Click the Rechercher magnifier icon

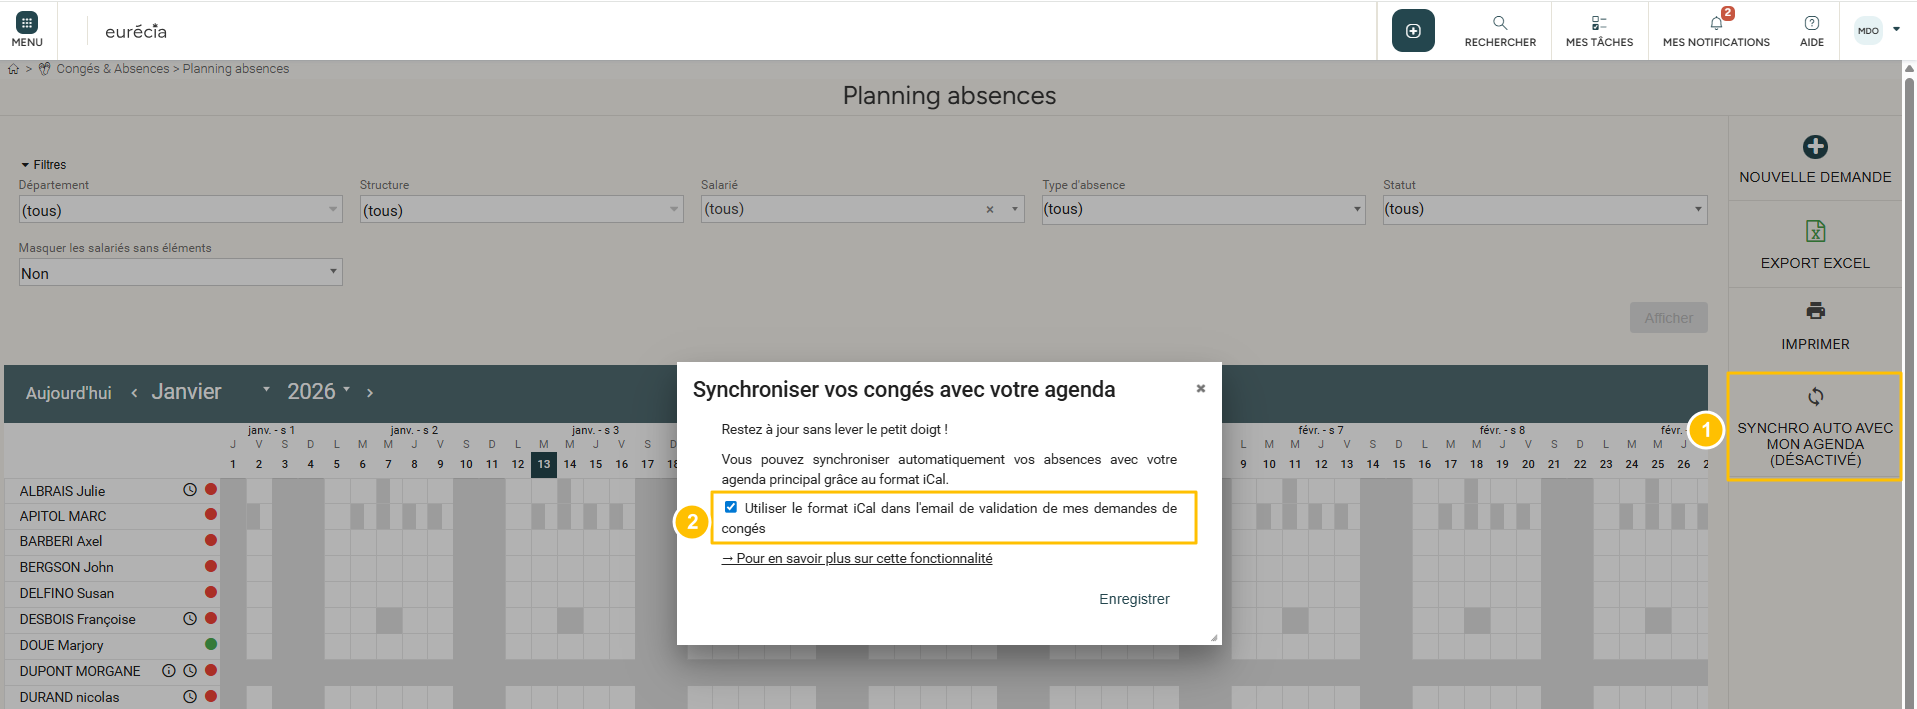coord(1499,23)
